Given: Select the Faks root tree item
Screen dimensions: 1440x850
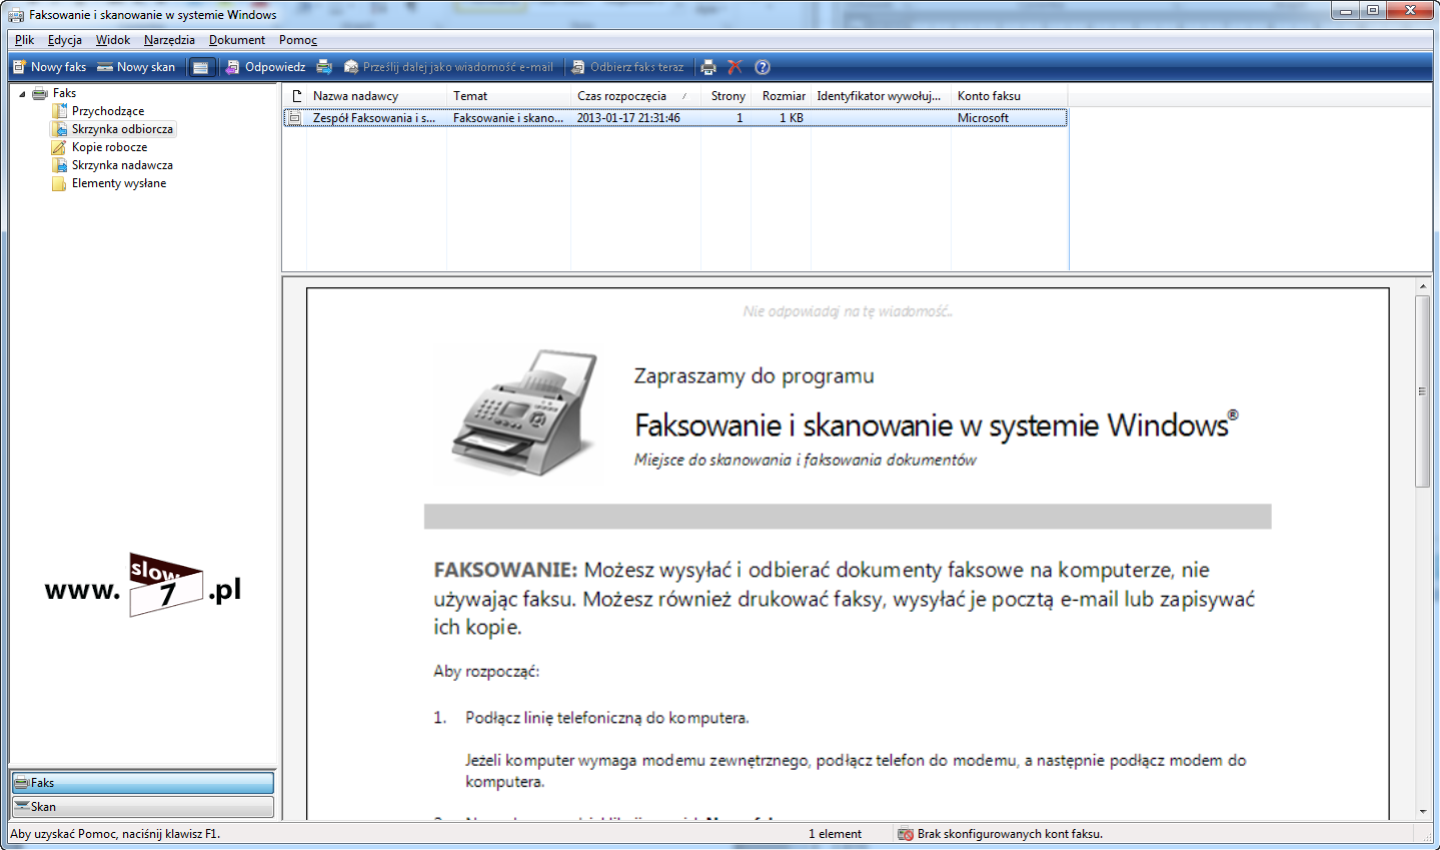Looking at the screenshot, I should tap(64, 93).
